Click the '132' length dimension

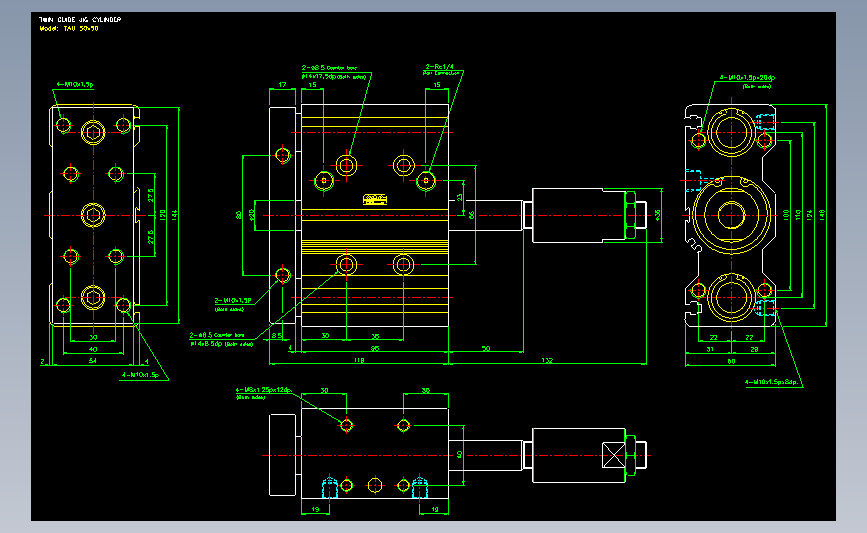click(x=547, y=360)
